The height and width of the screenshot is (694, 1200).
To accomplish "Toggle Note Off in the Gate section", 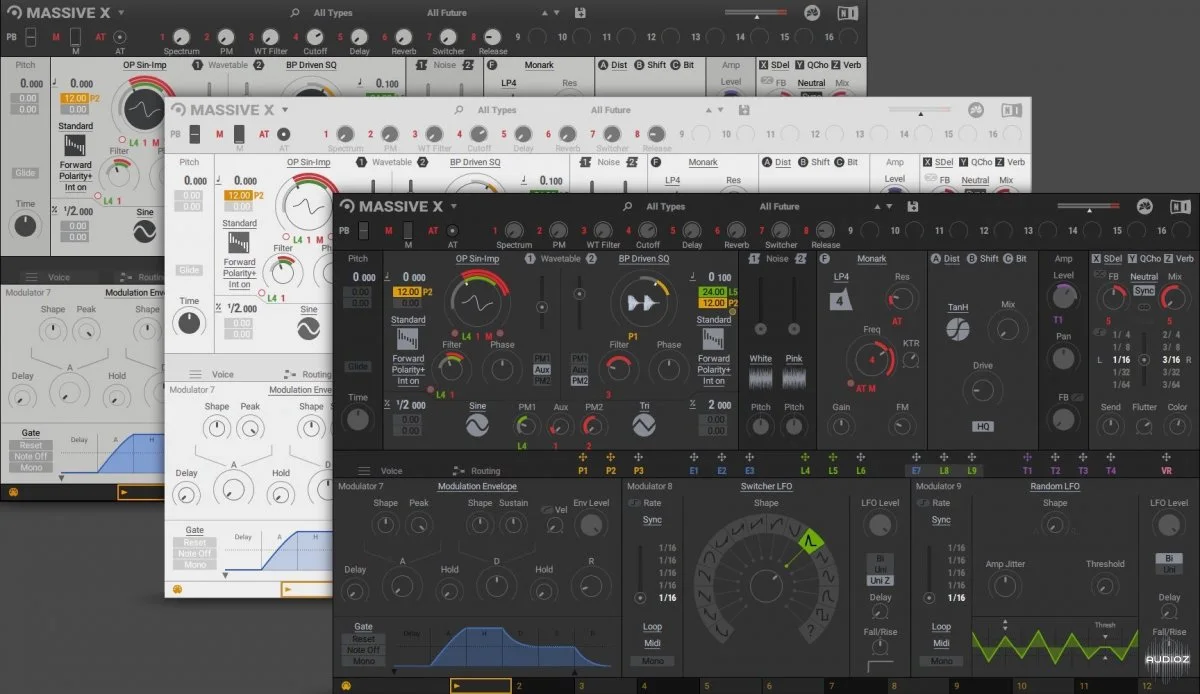I will (x=363, y=650).
